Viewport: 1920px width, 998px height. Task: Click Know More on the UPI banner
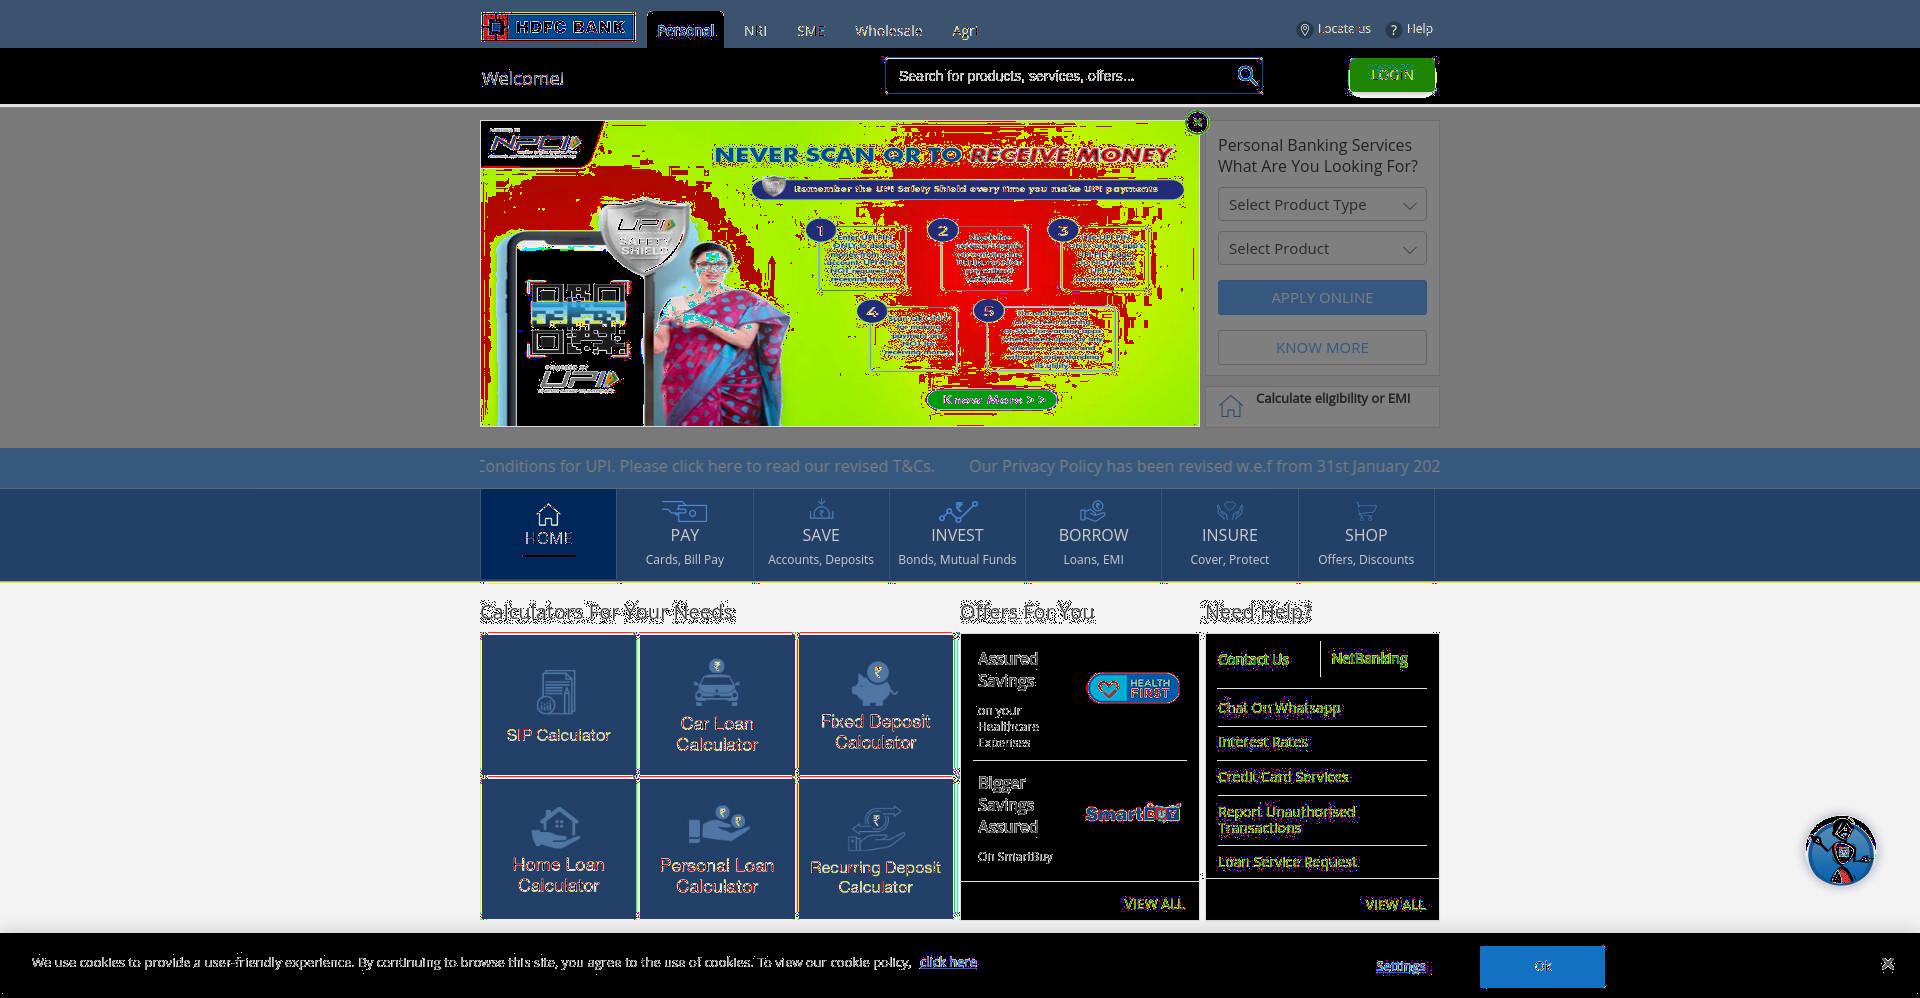pos(992,400)
